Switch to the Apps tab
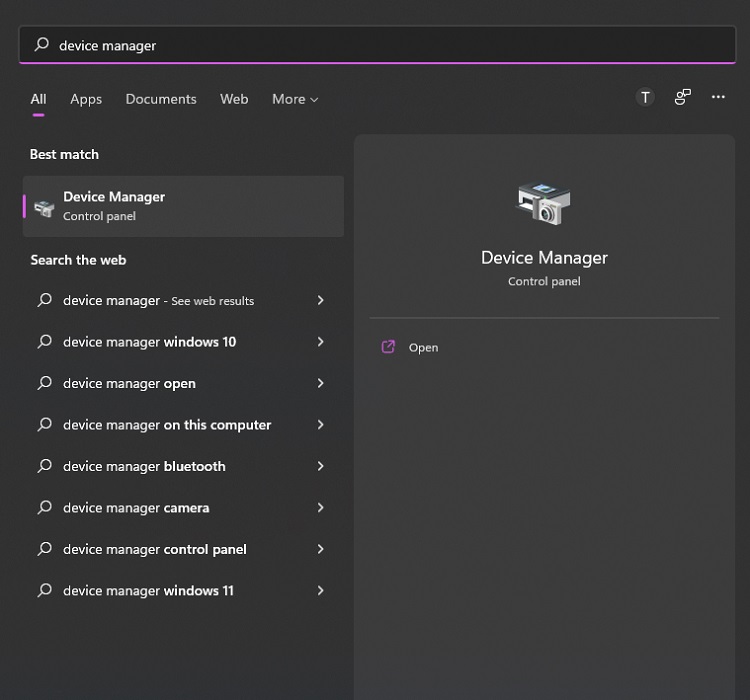The image size is (750, 700). point(86,99)
